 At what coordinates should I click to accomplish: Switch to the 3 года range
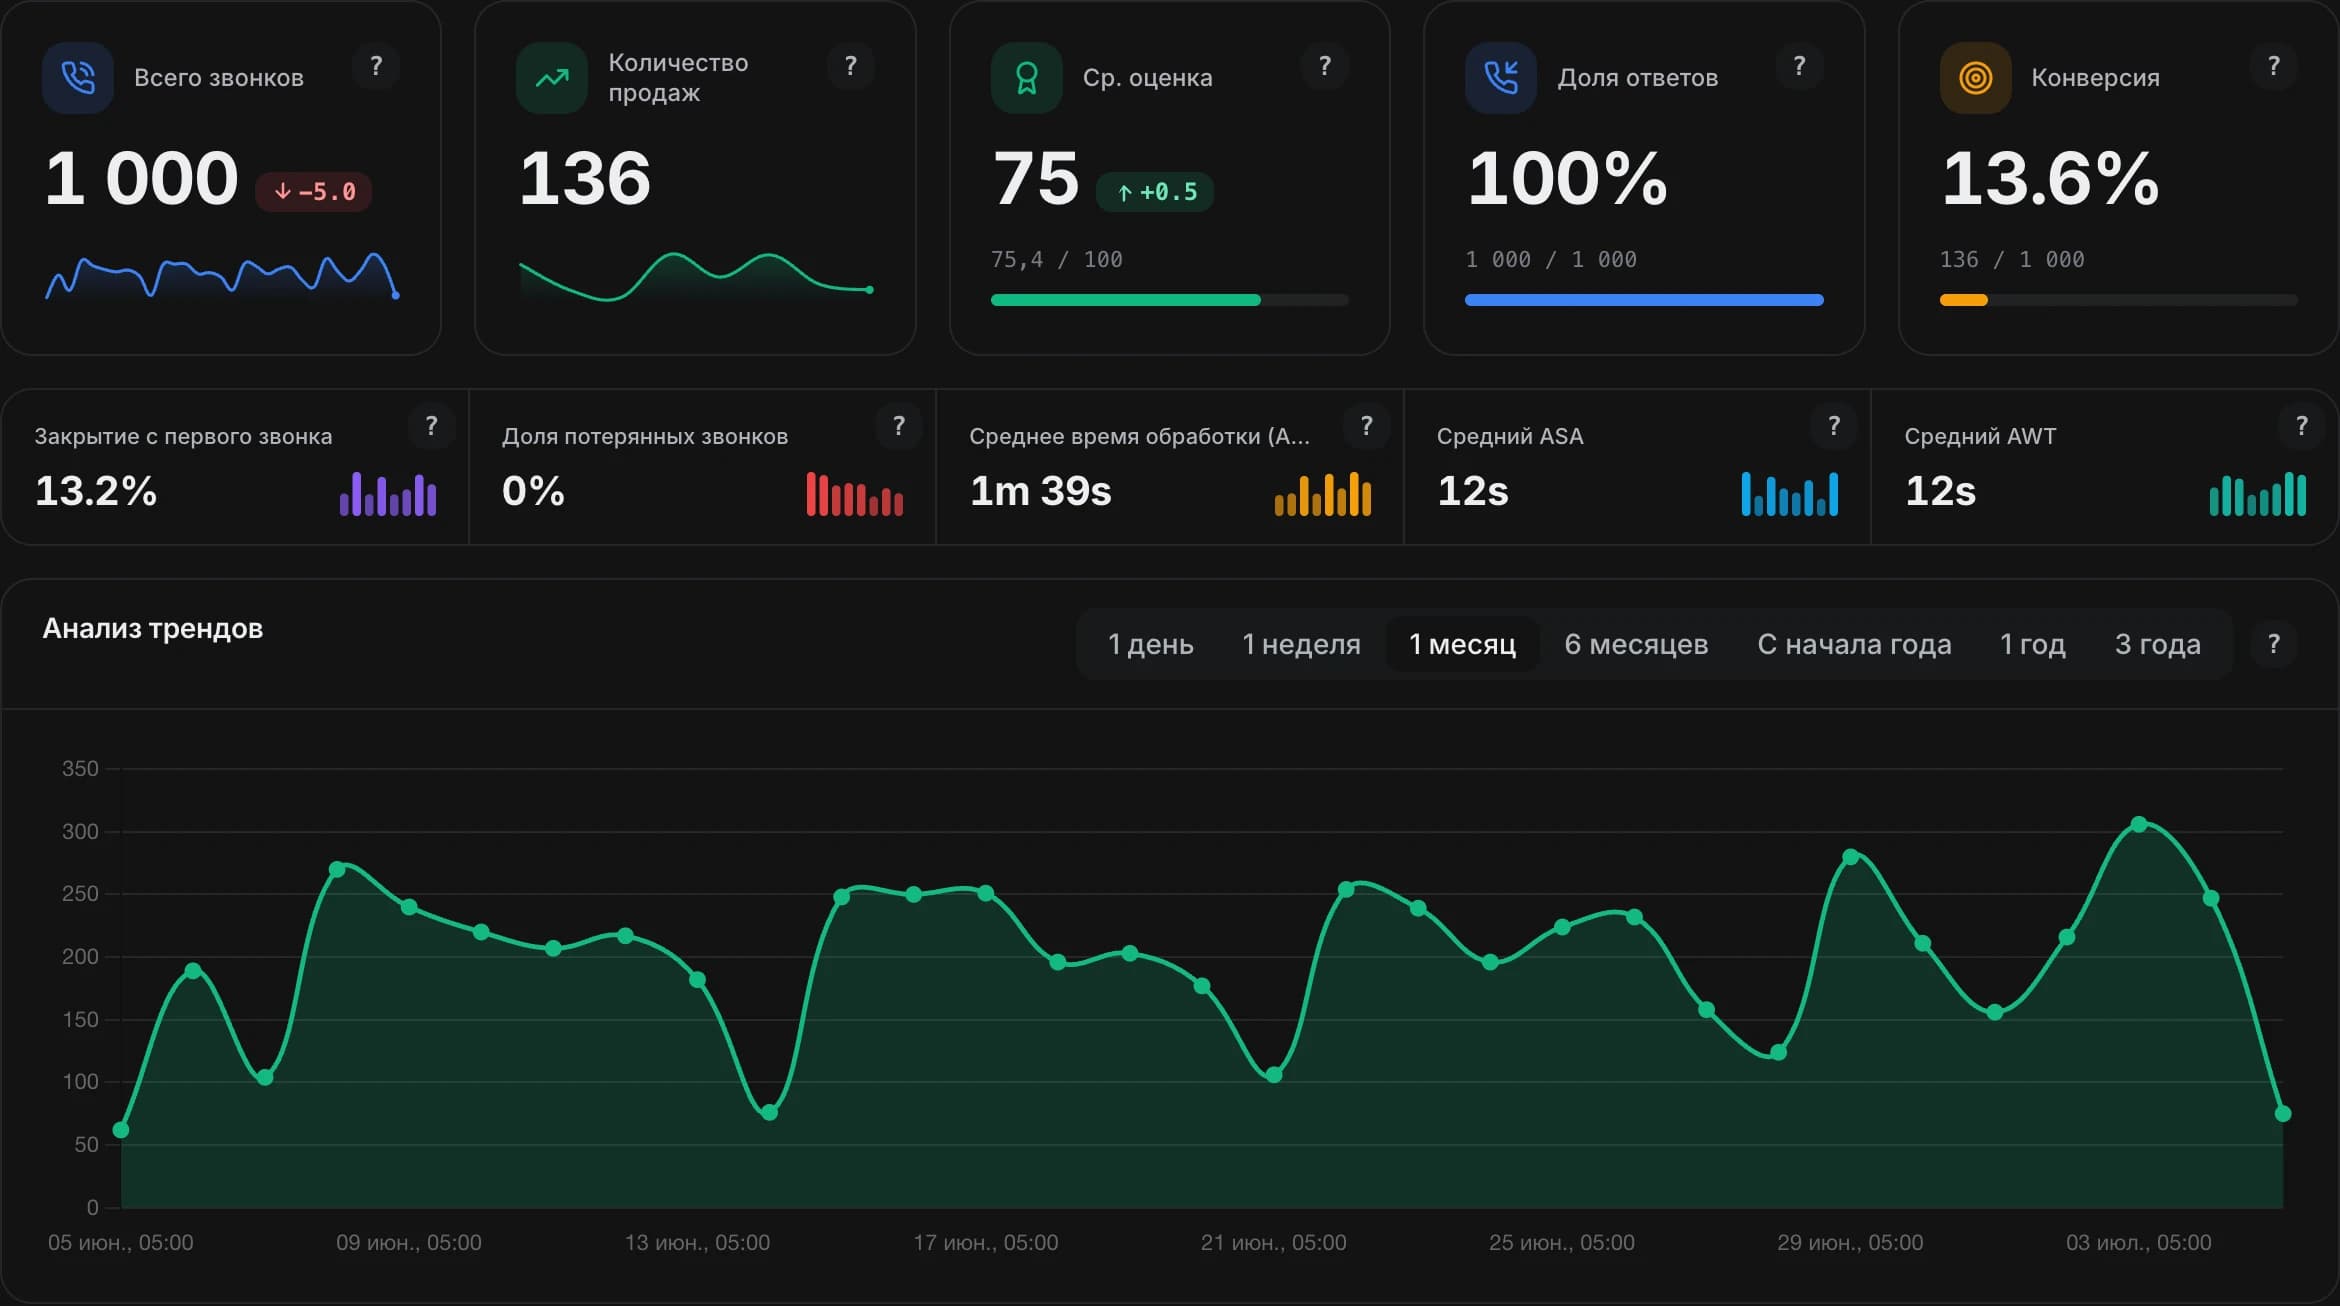point(2157,644)
